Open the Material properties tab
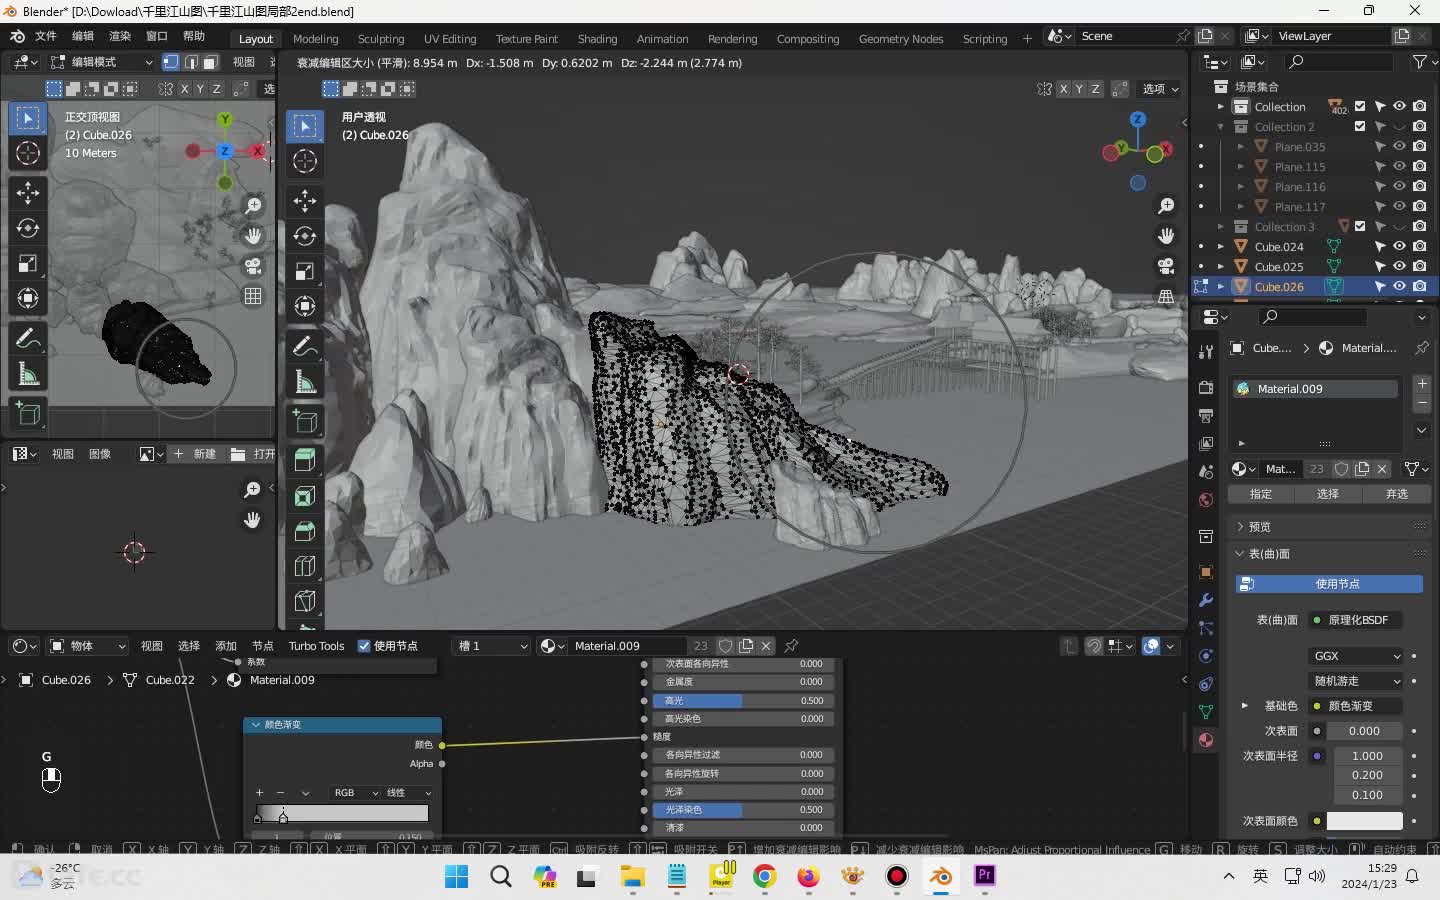The width and height of the screenshot is (1440, 900). (1206, 740)
